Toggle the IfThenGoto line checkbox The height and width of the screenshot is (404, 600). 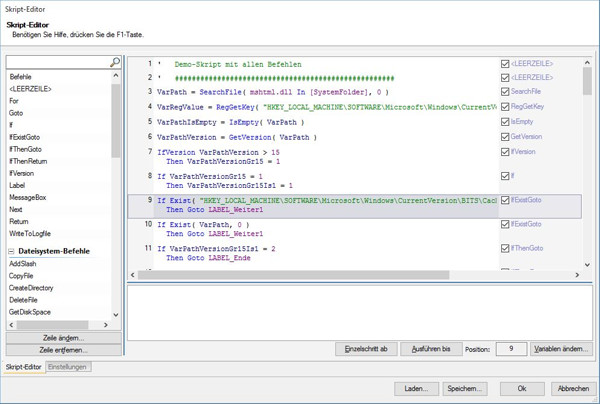[x=505, y=248]
